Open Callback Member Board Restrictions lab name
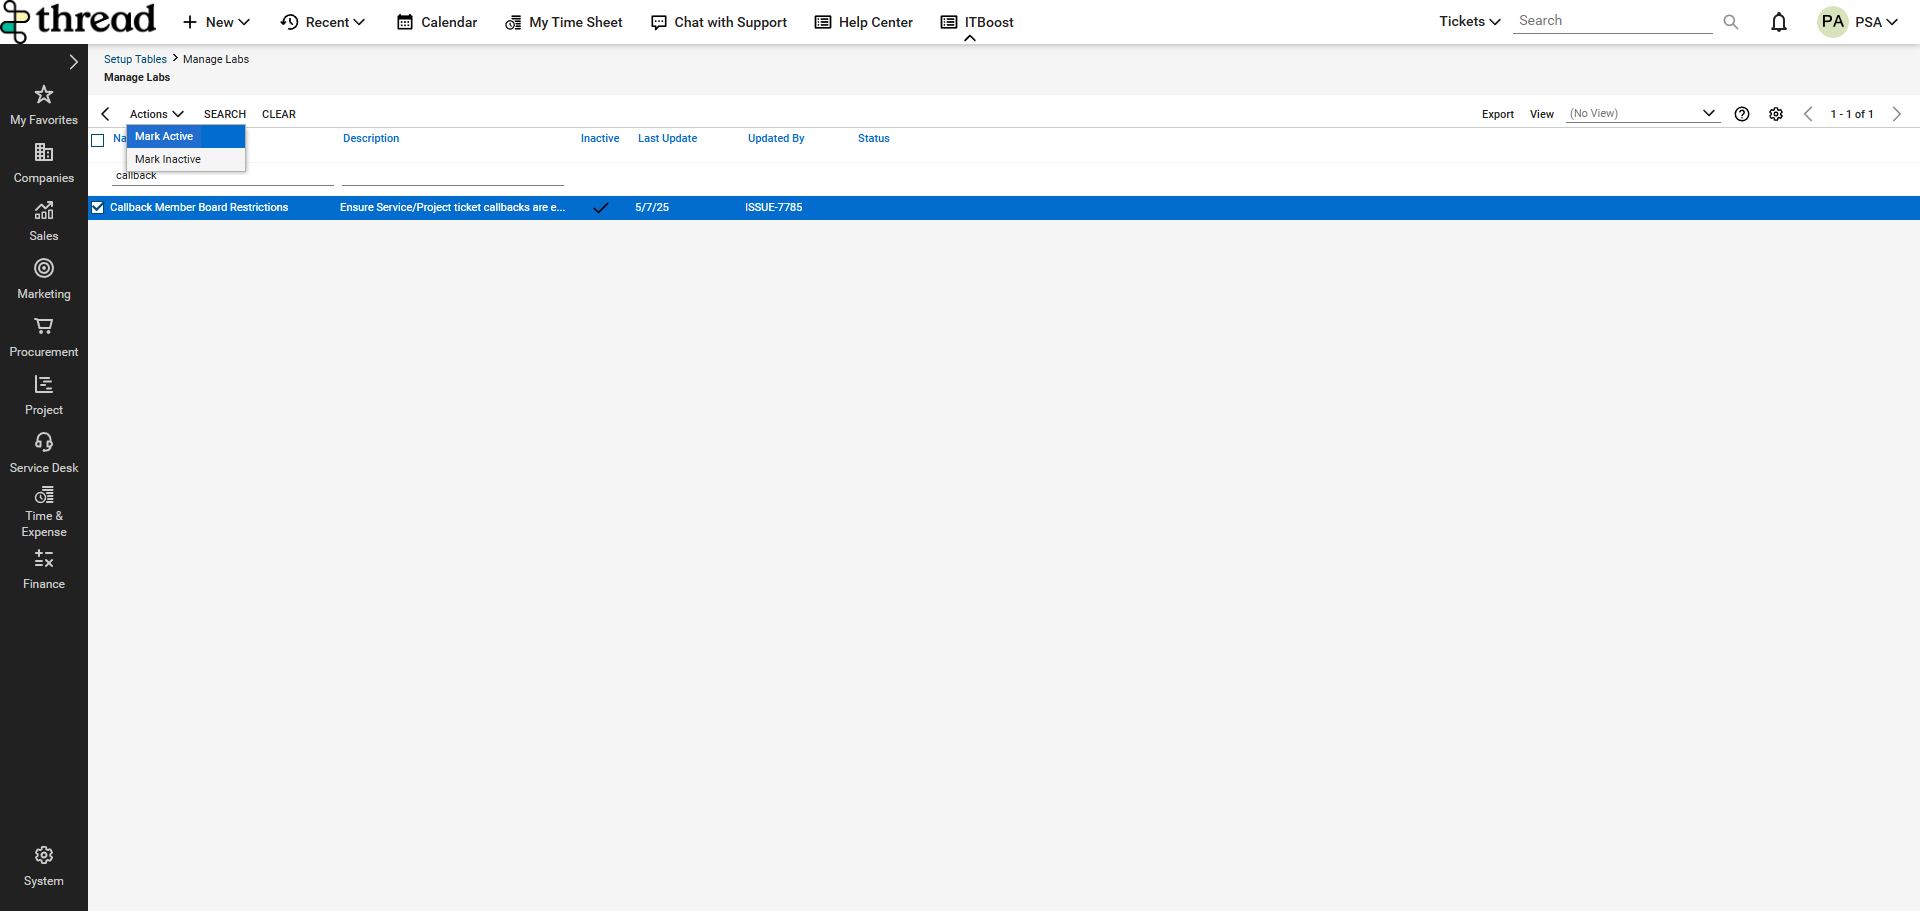 click(199, 208)
